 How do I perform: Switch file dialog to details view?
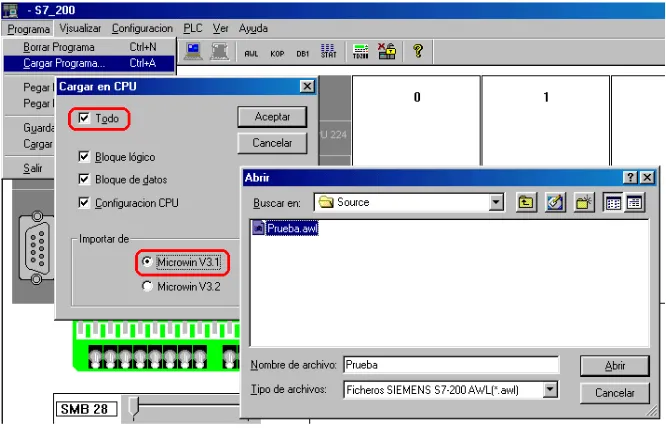(634, 202)
